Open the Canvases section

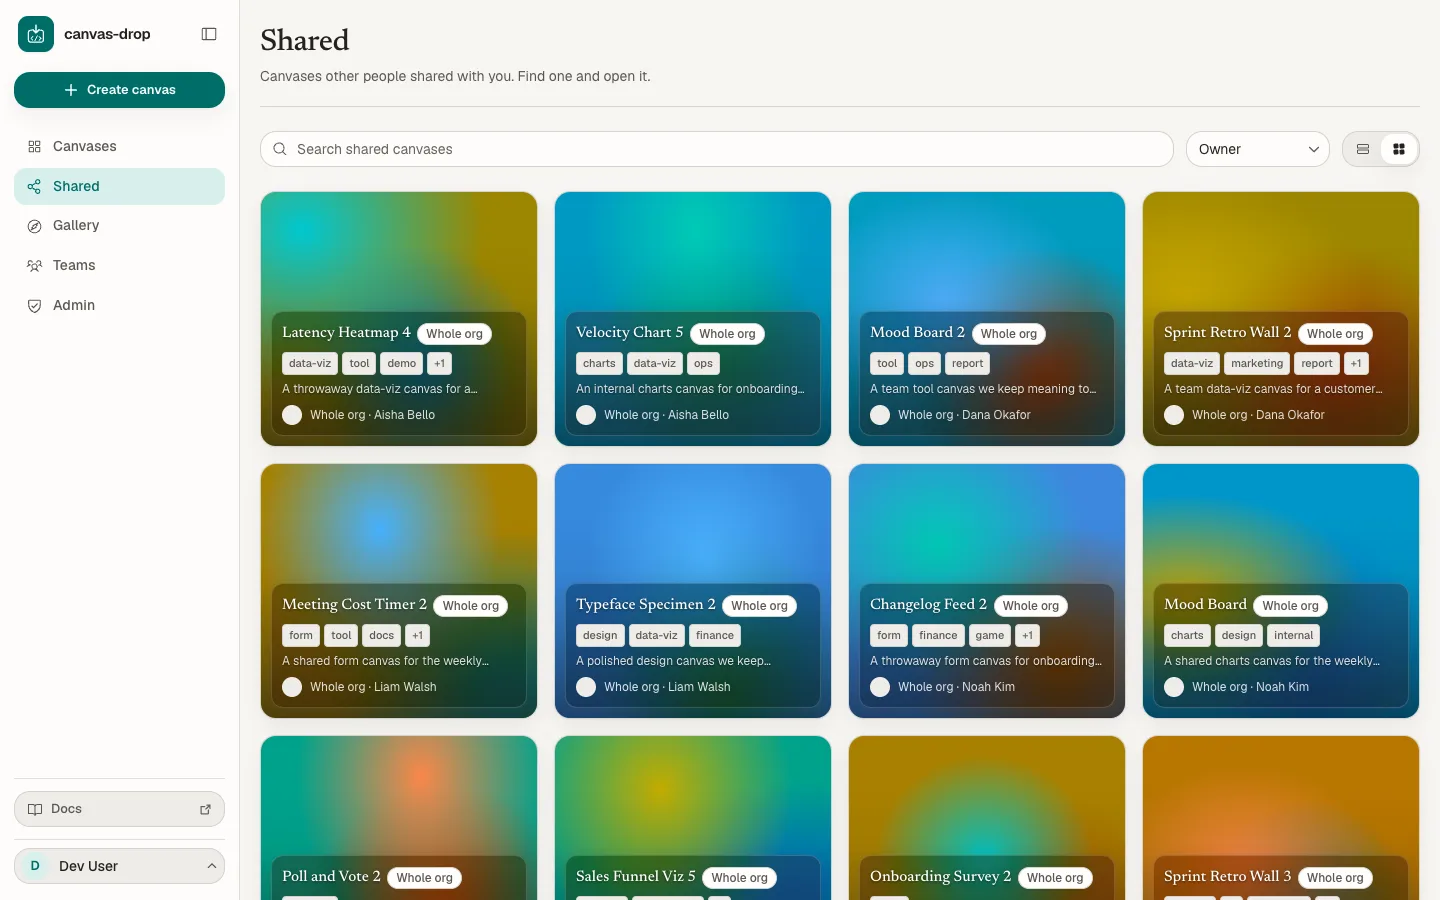coord(119,147)
